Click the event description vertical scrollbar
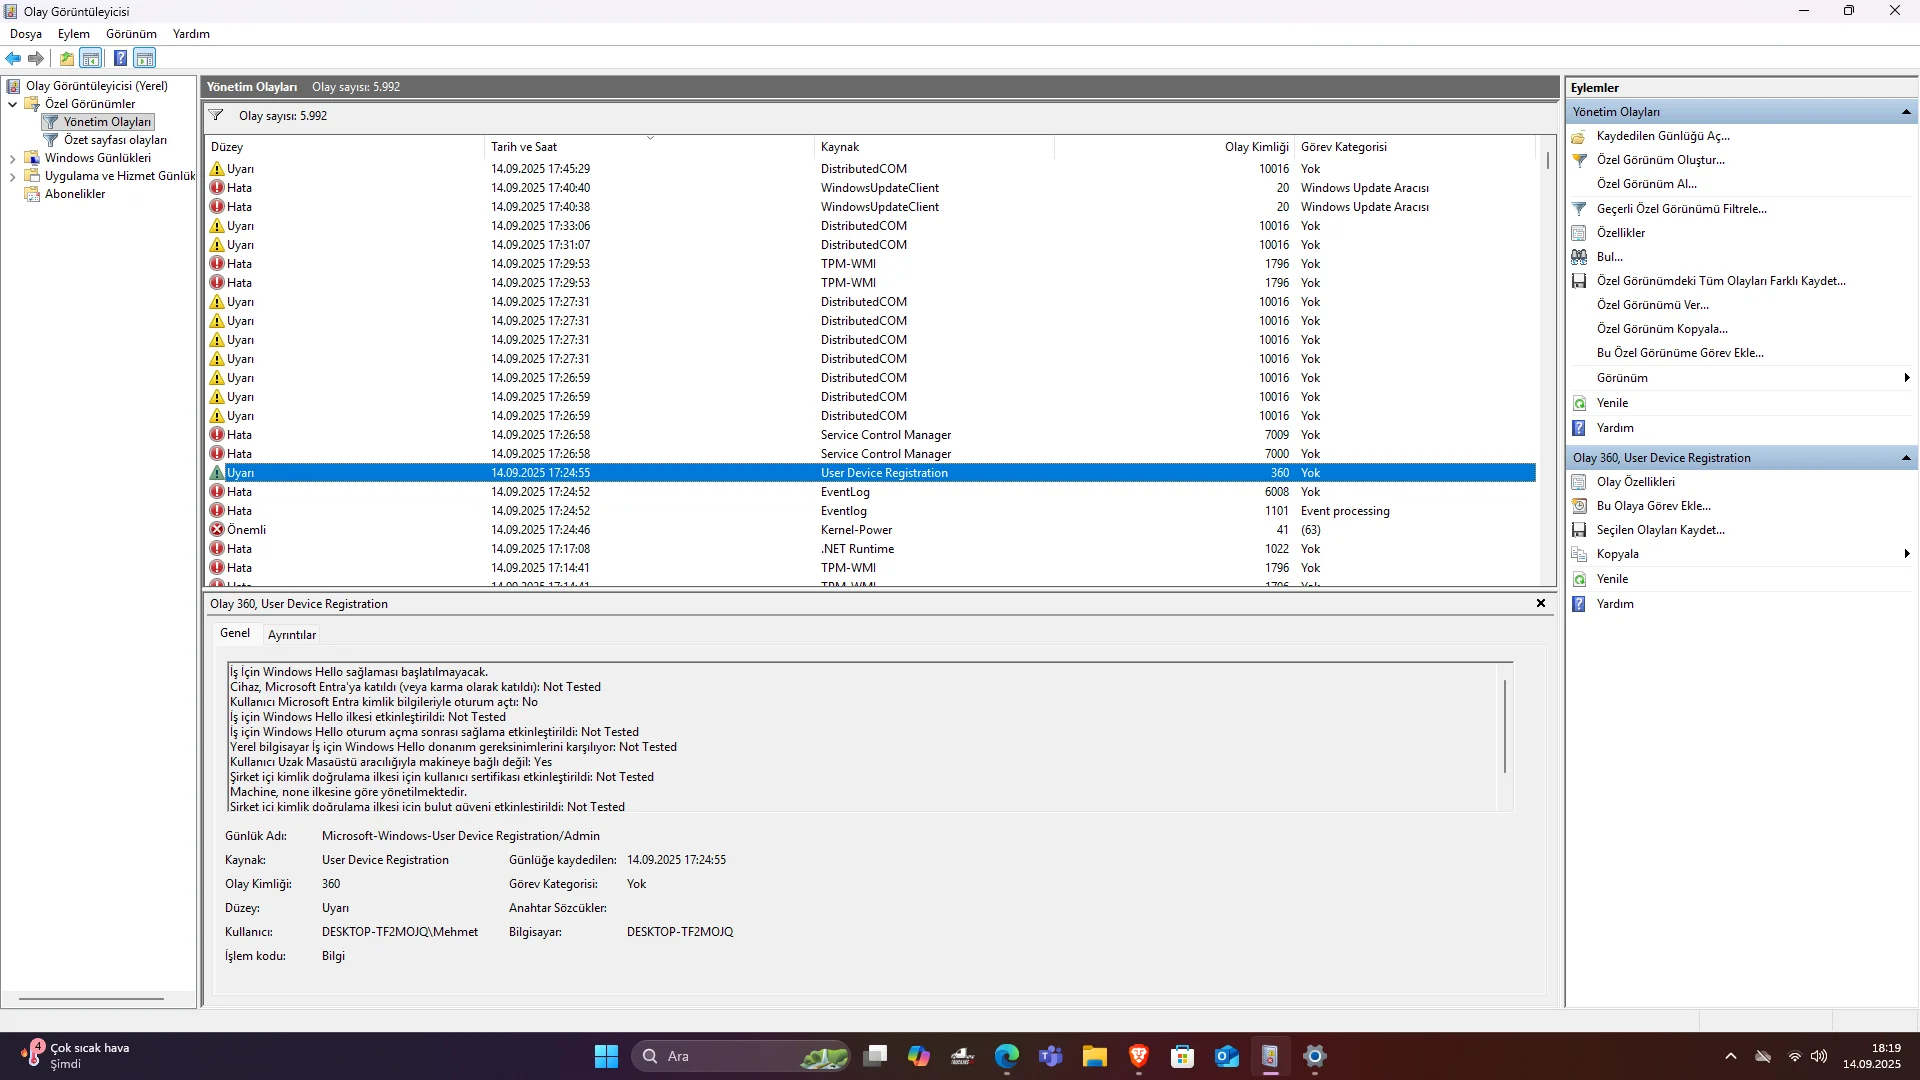This screenshot has width=1920, height=1080. pos(1504,725)
